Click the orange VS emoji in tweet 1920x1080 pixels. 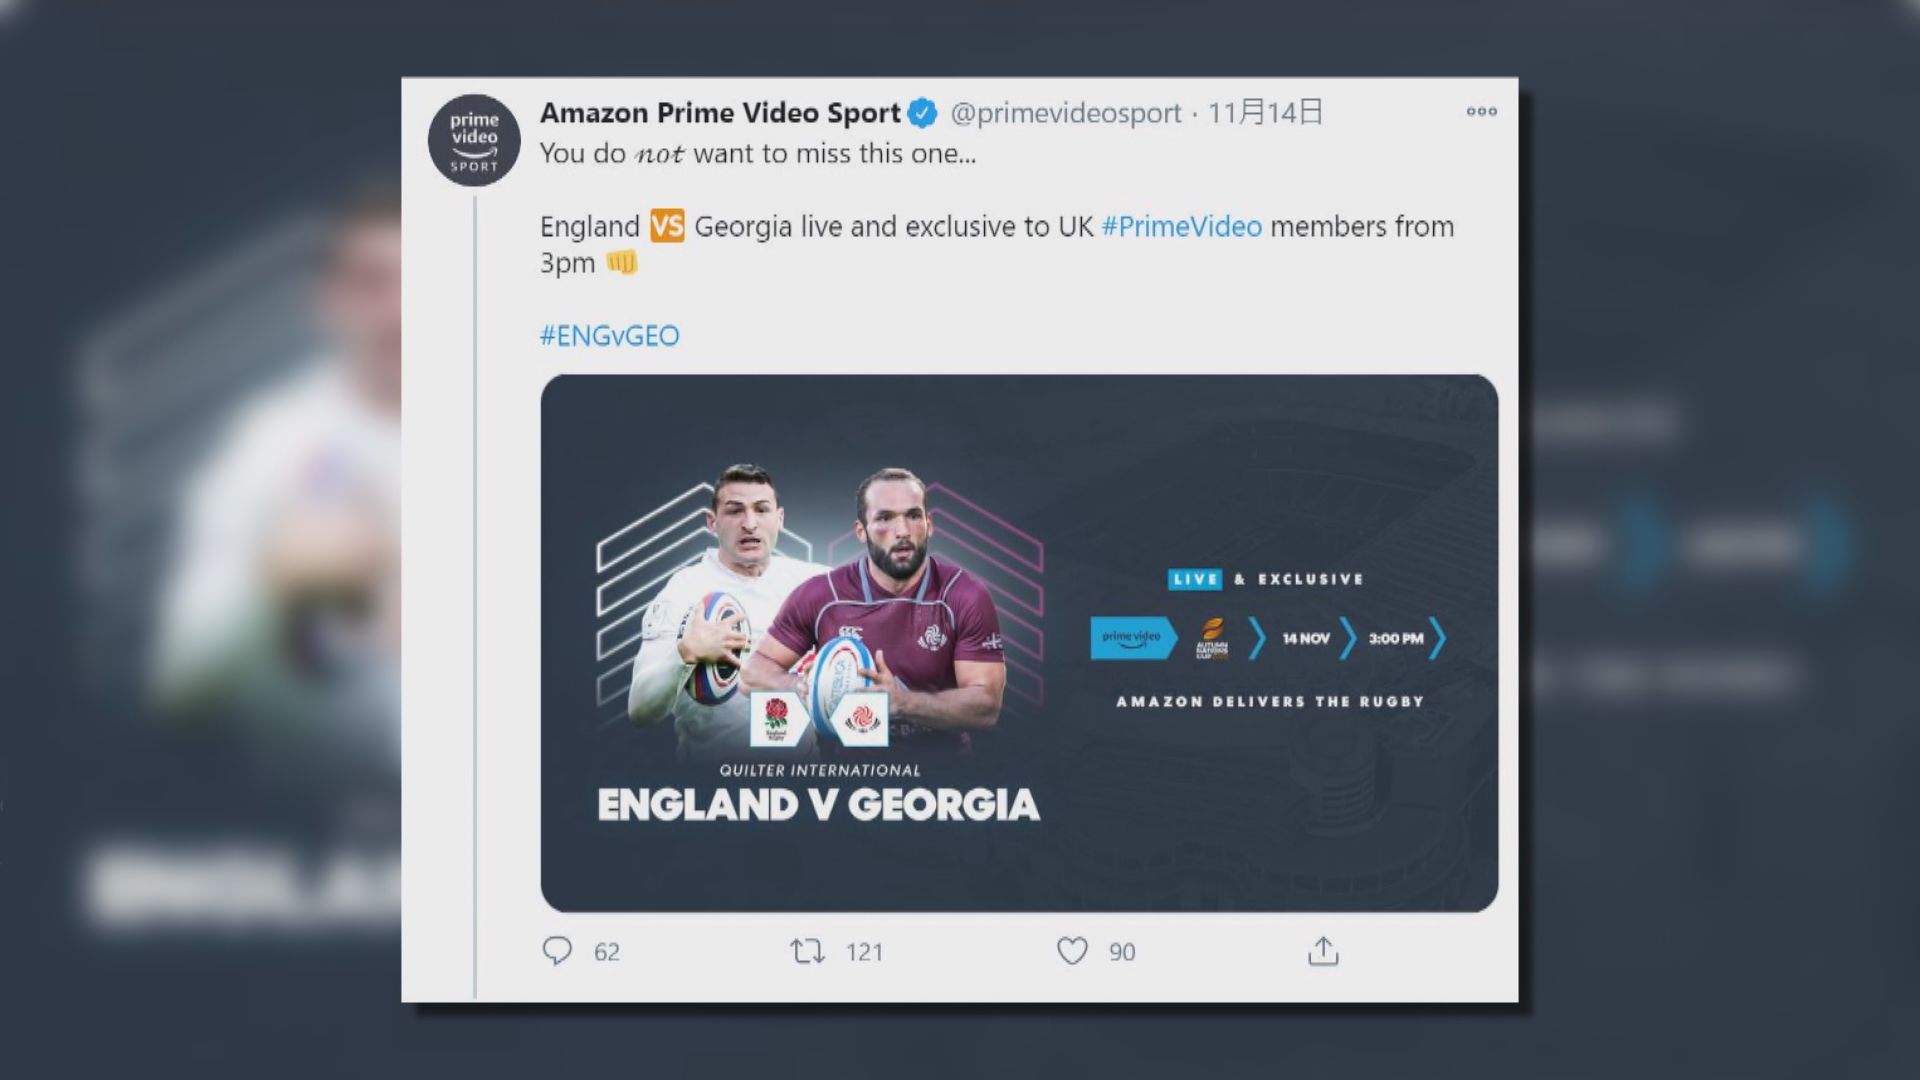pos(667,227)
